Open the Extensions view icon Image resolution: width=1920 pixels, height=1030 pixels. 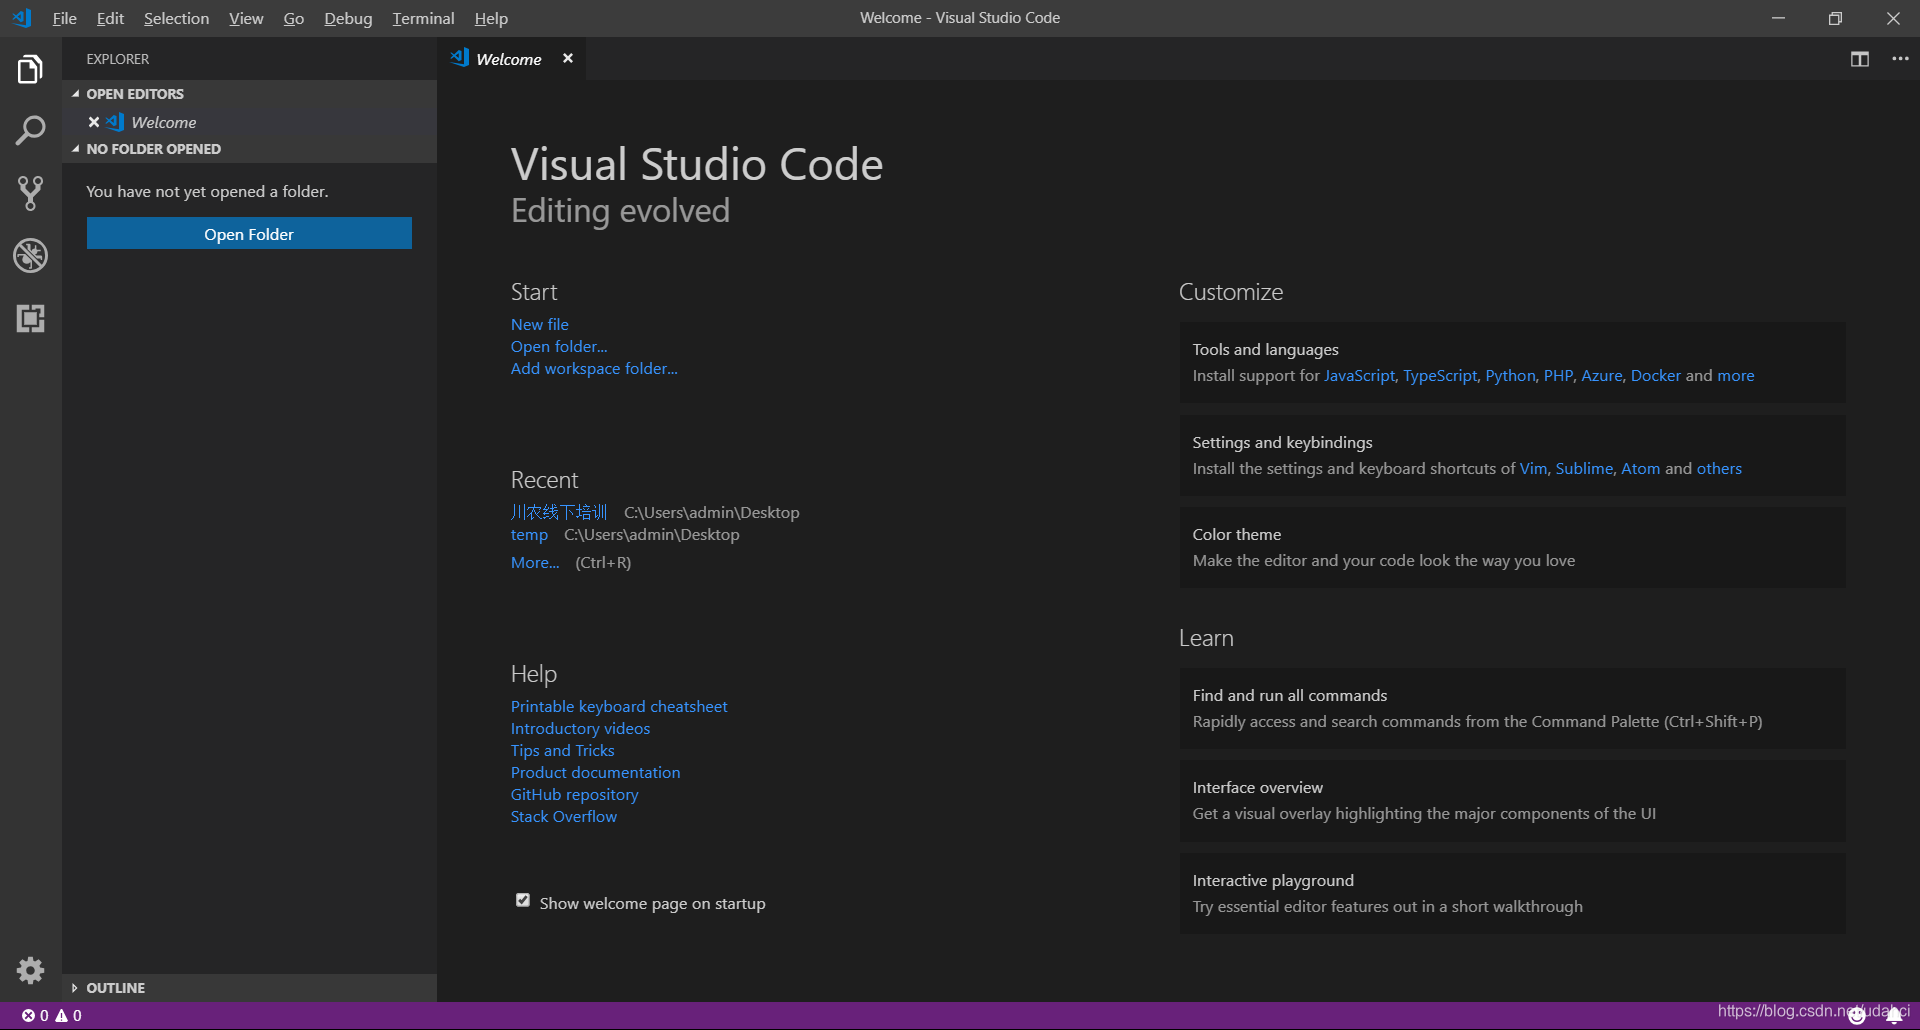pos(30,319)
